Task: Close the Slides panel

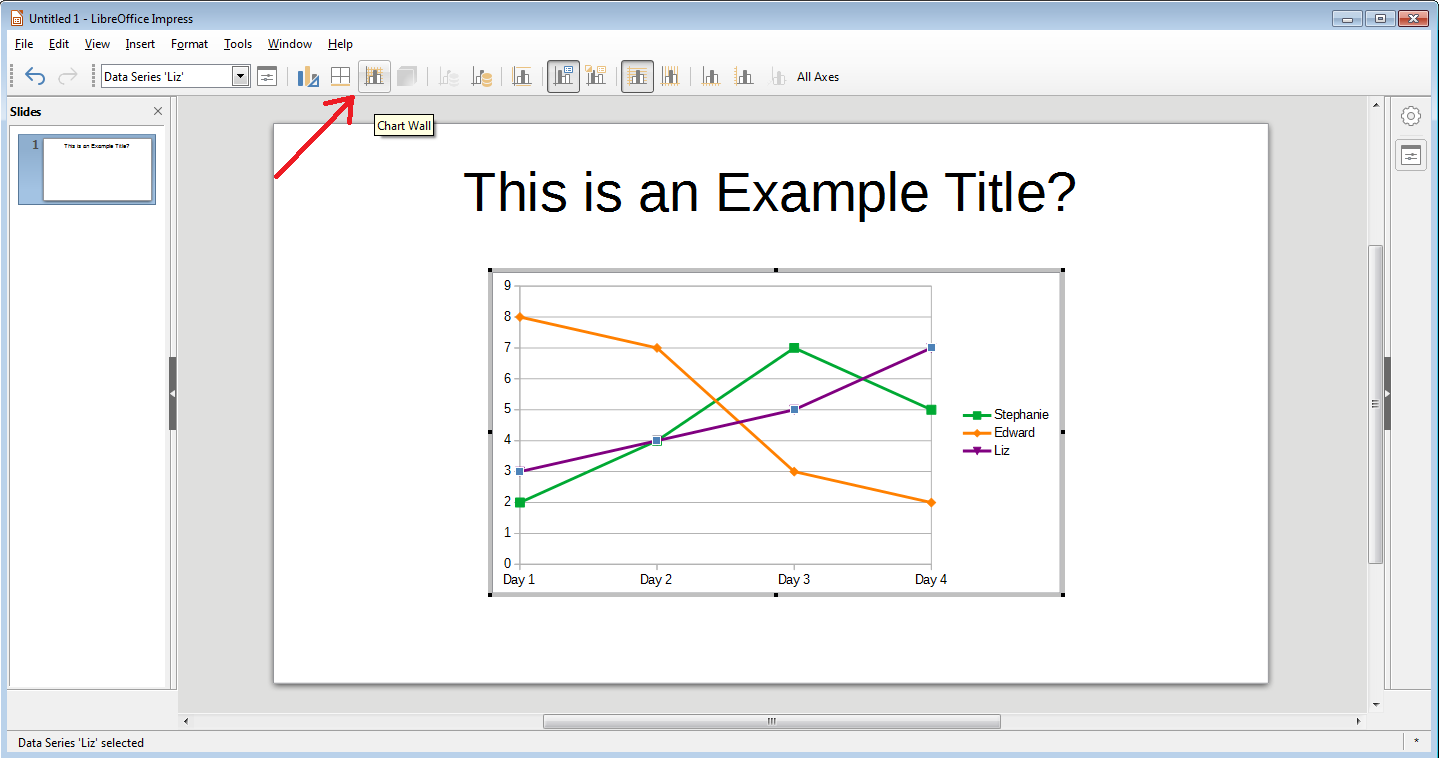Action: (x=157, y=111)
